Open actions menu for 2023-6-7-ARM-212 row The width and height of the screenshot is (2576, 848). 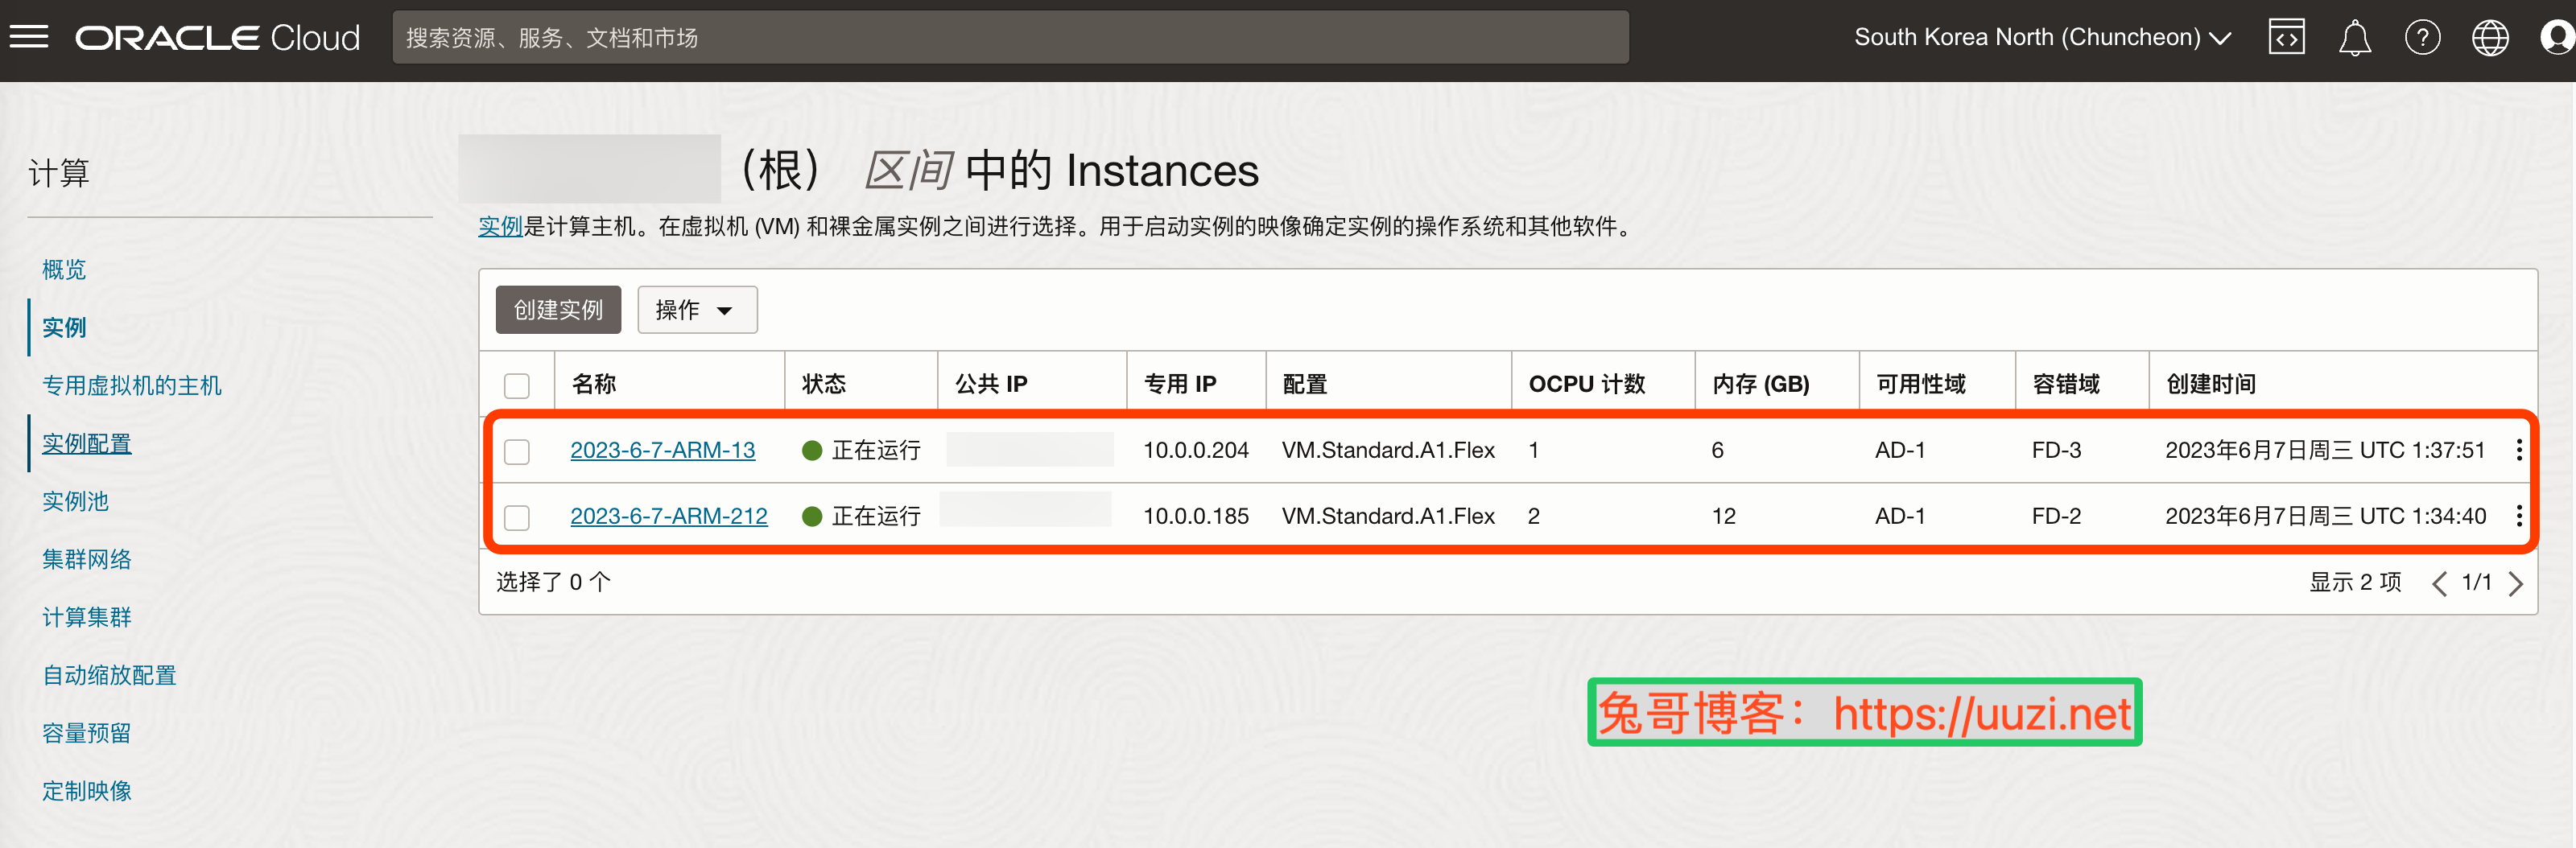pos(2519,516)
